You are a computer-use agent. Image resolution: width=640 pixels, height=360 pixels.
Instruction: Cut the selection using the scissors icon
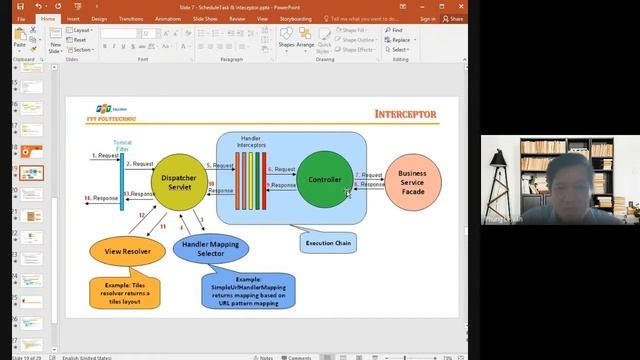33,30
